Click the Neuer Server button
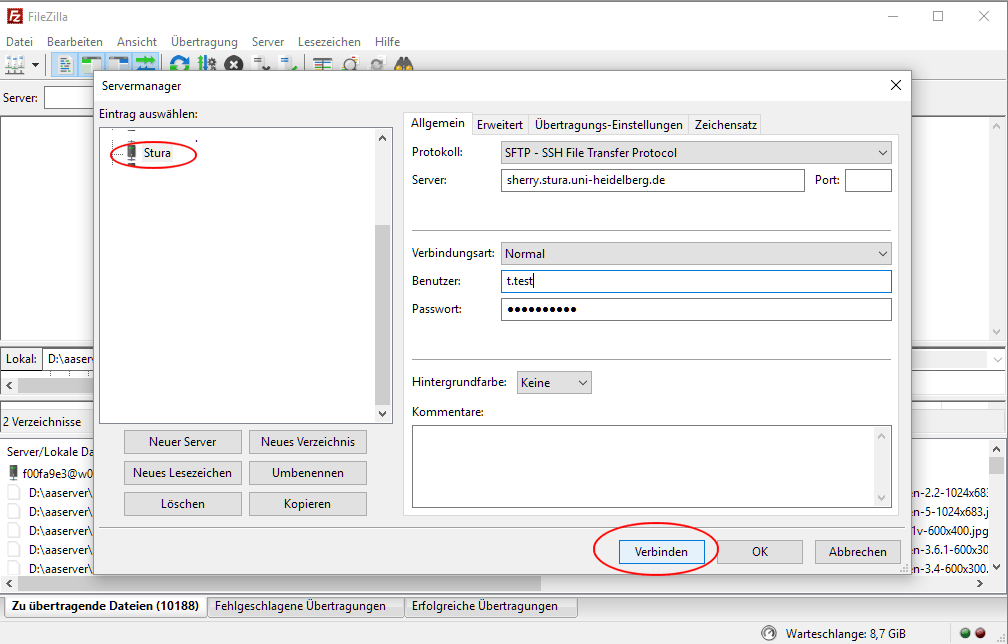 [183, 442]
